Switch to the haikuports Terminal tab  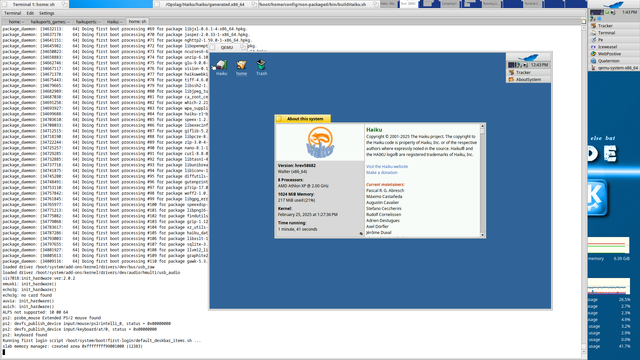click(x=87, y=22)
